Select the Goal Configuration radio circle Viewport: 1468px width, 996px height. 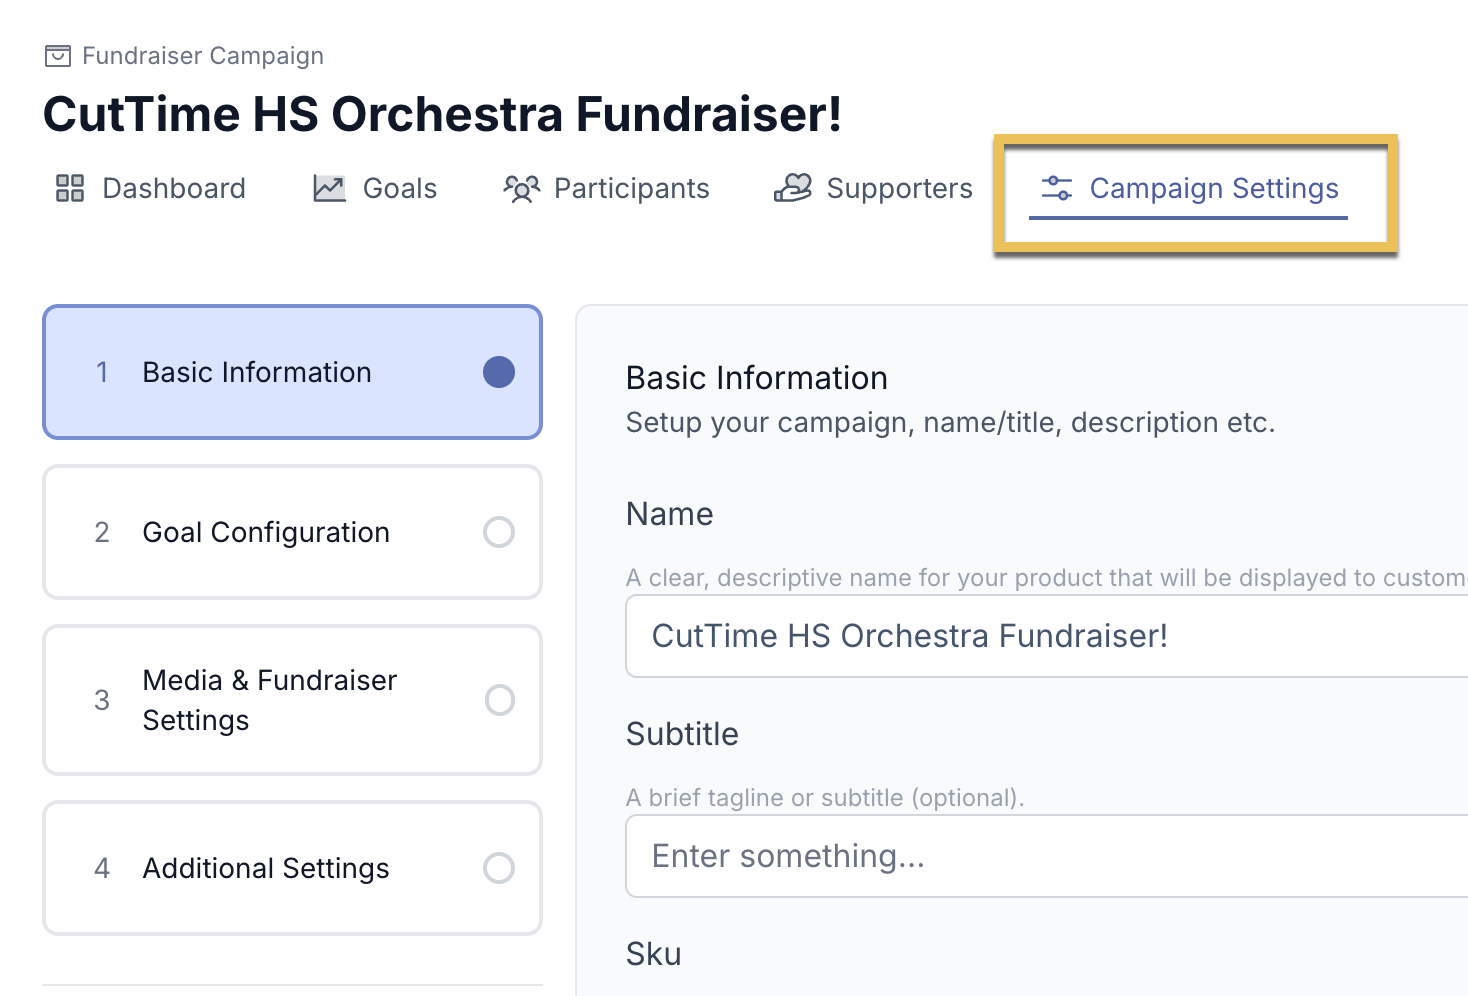(499, 532)
